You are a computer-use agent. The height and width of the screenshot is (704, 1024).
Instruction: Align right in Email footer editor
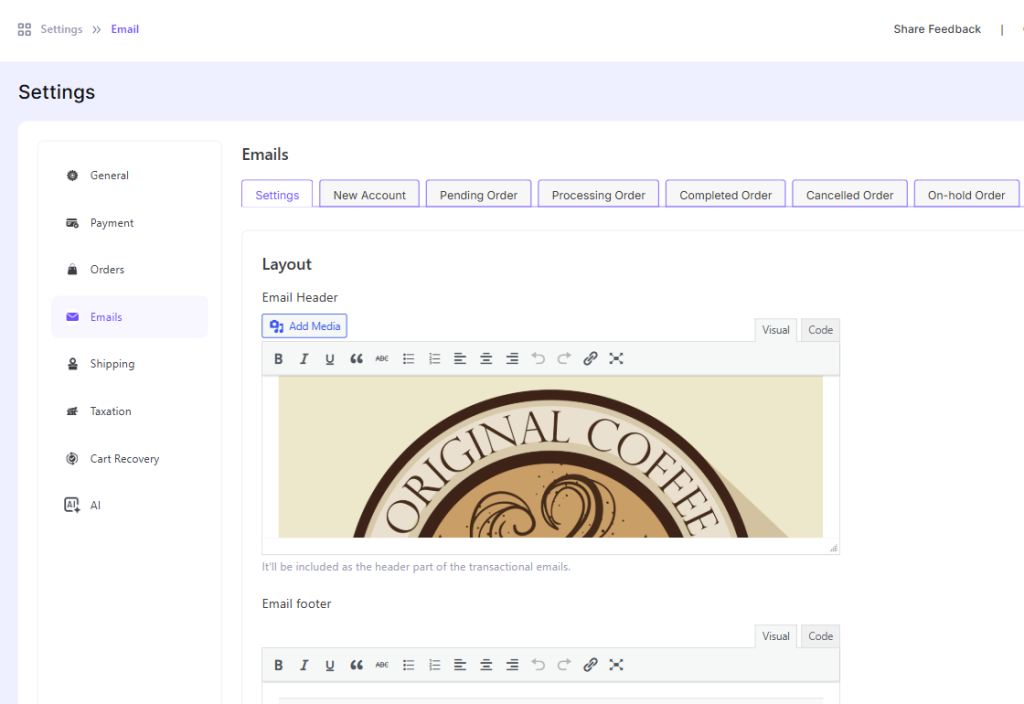pyautogui.click(x=512, y=665)
